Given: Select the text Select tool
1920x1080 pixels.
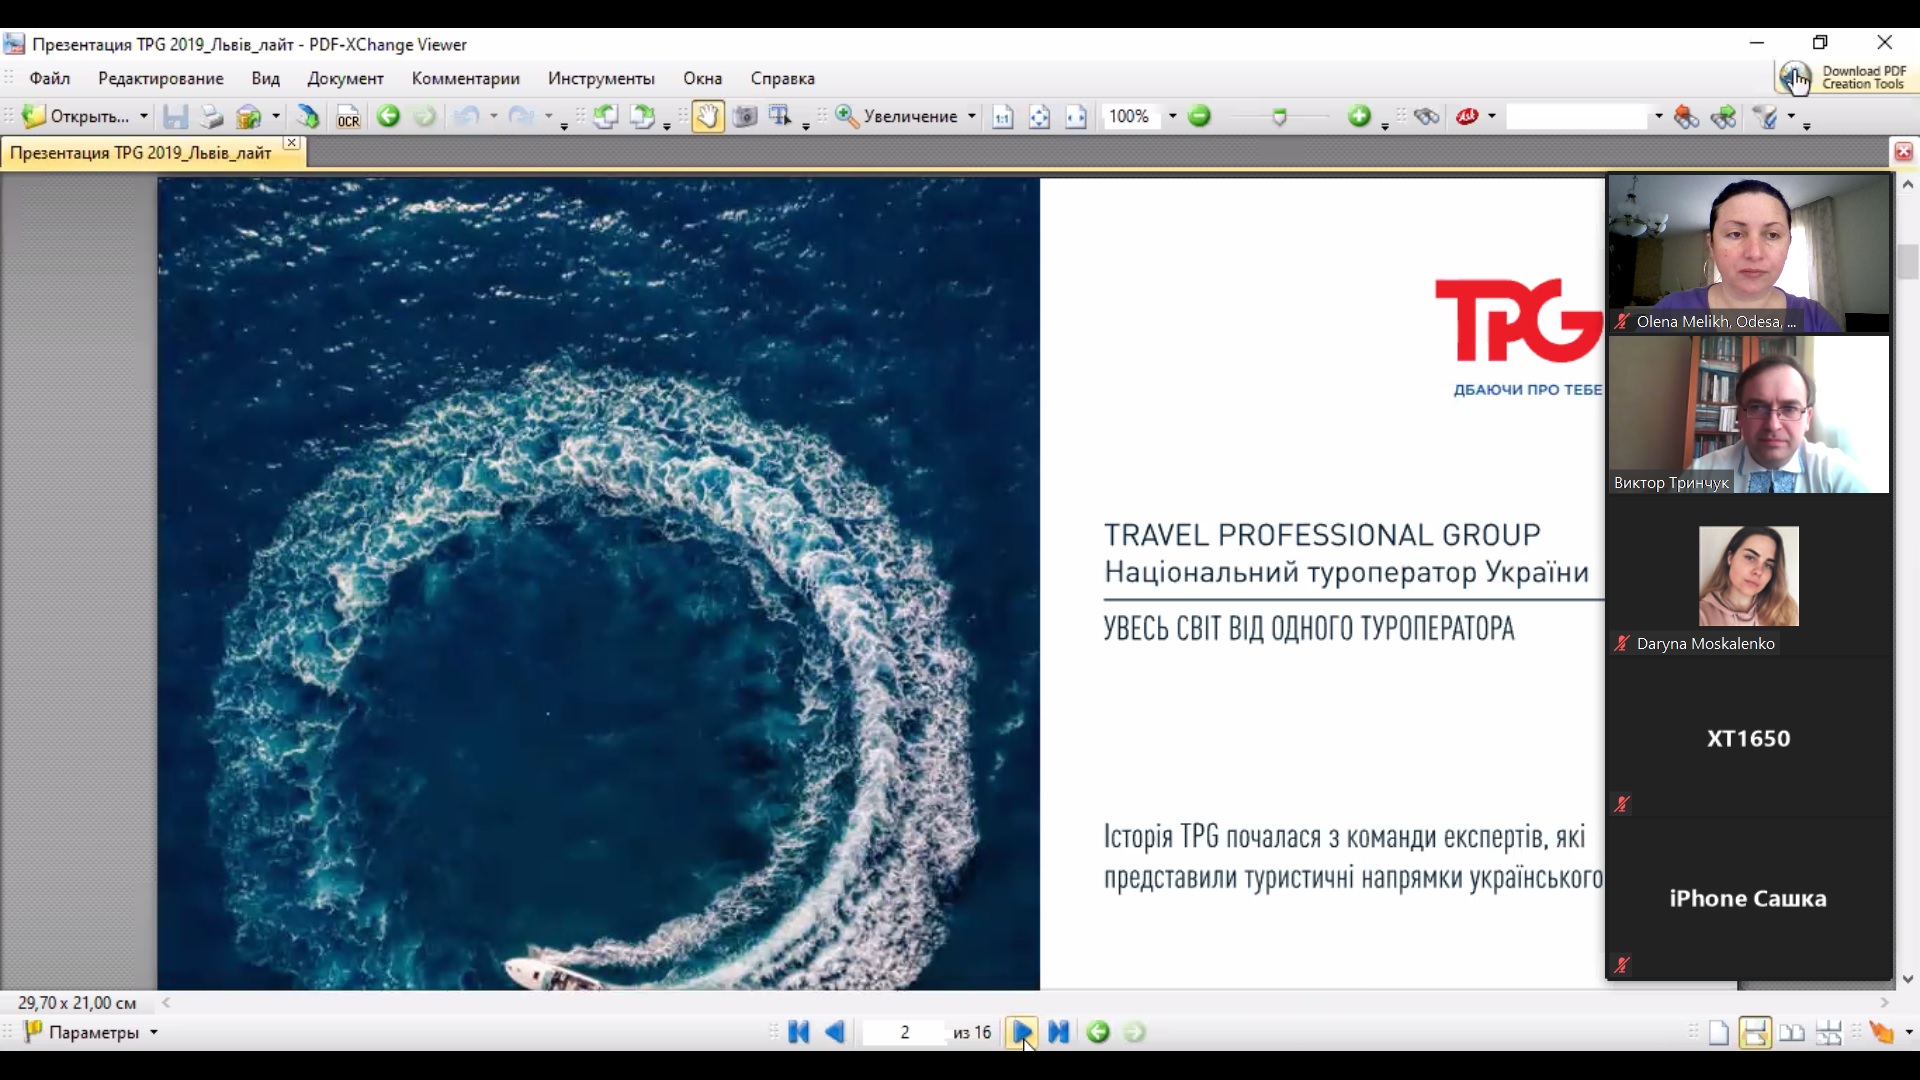Looking at the screenshot, I should 780,116.
